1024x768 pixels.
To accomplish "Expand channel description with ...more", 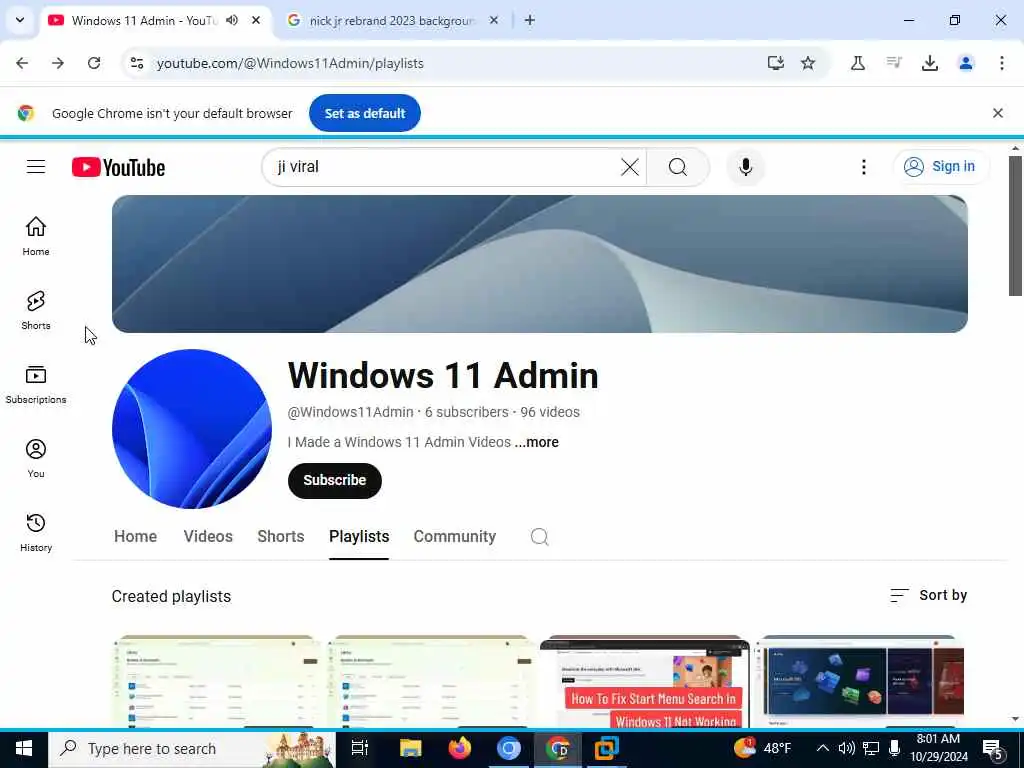I will coord(536,442).
